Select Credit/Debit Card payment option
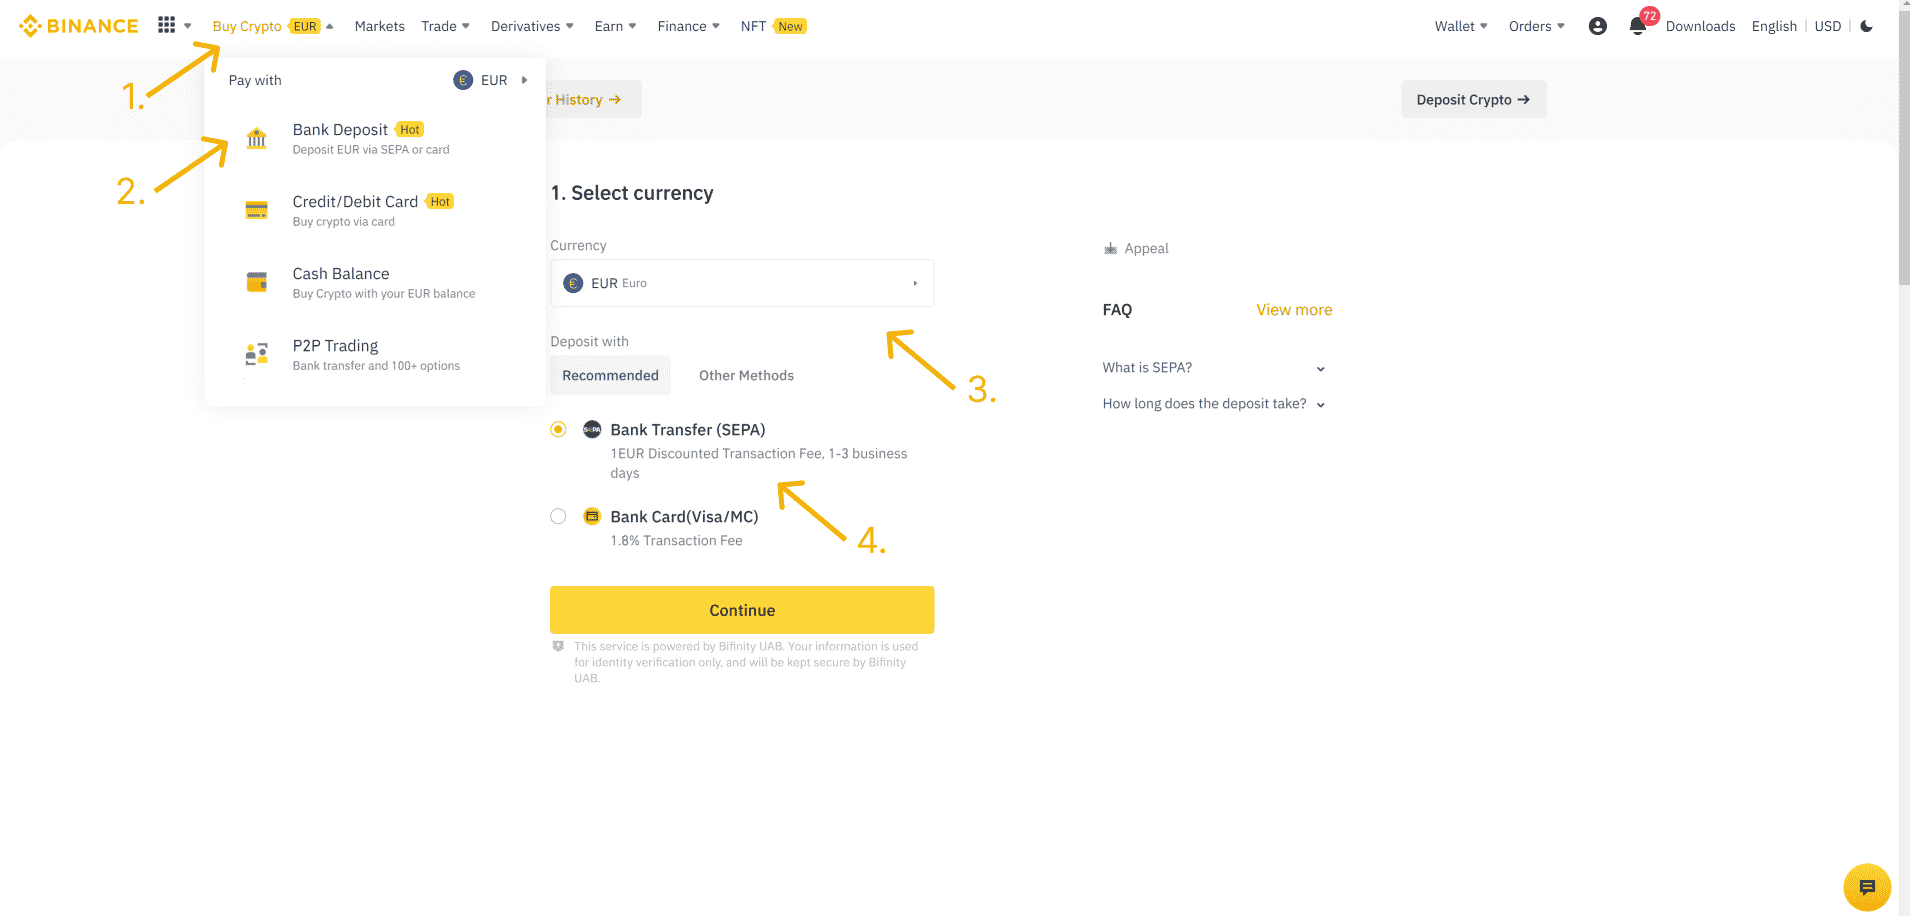Screen dimensions: 1910x916 tap(355, 209)
